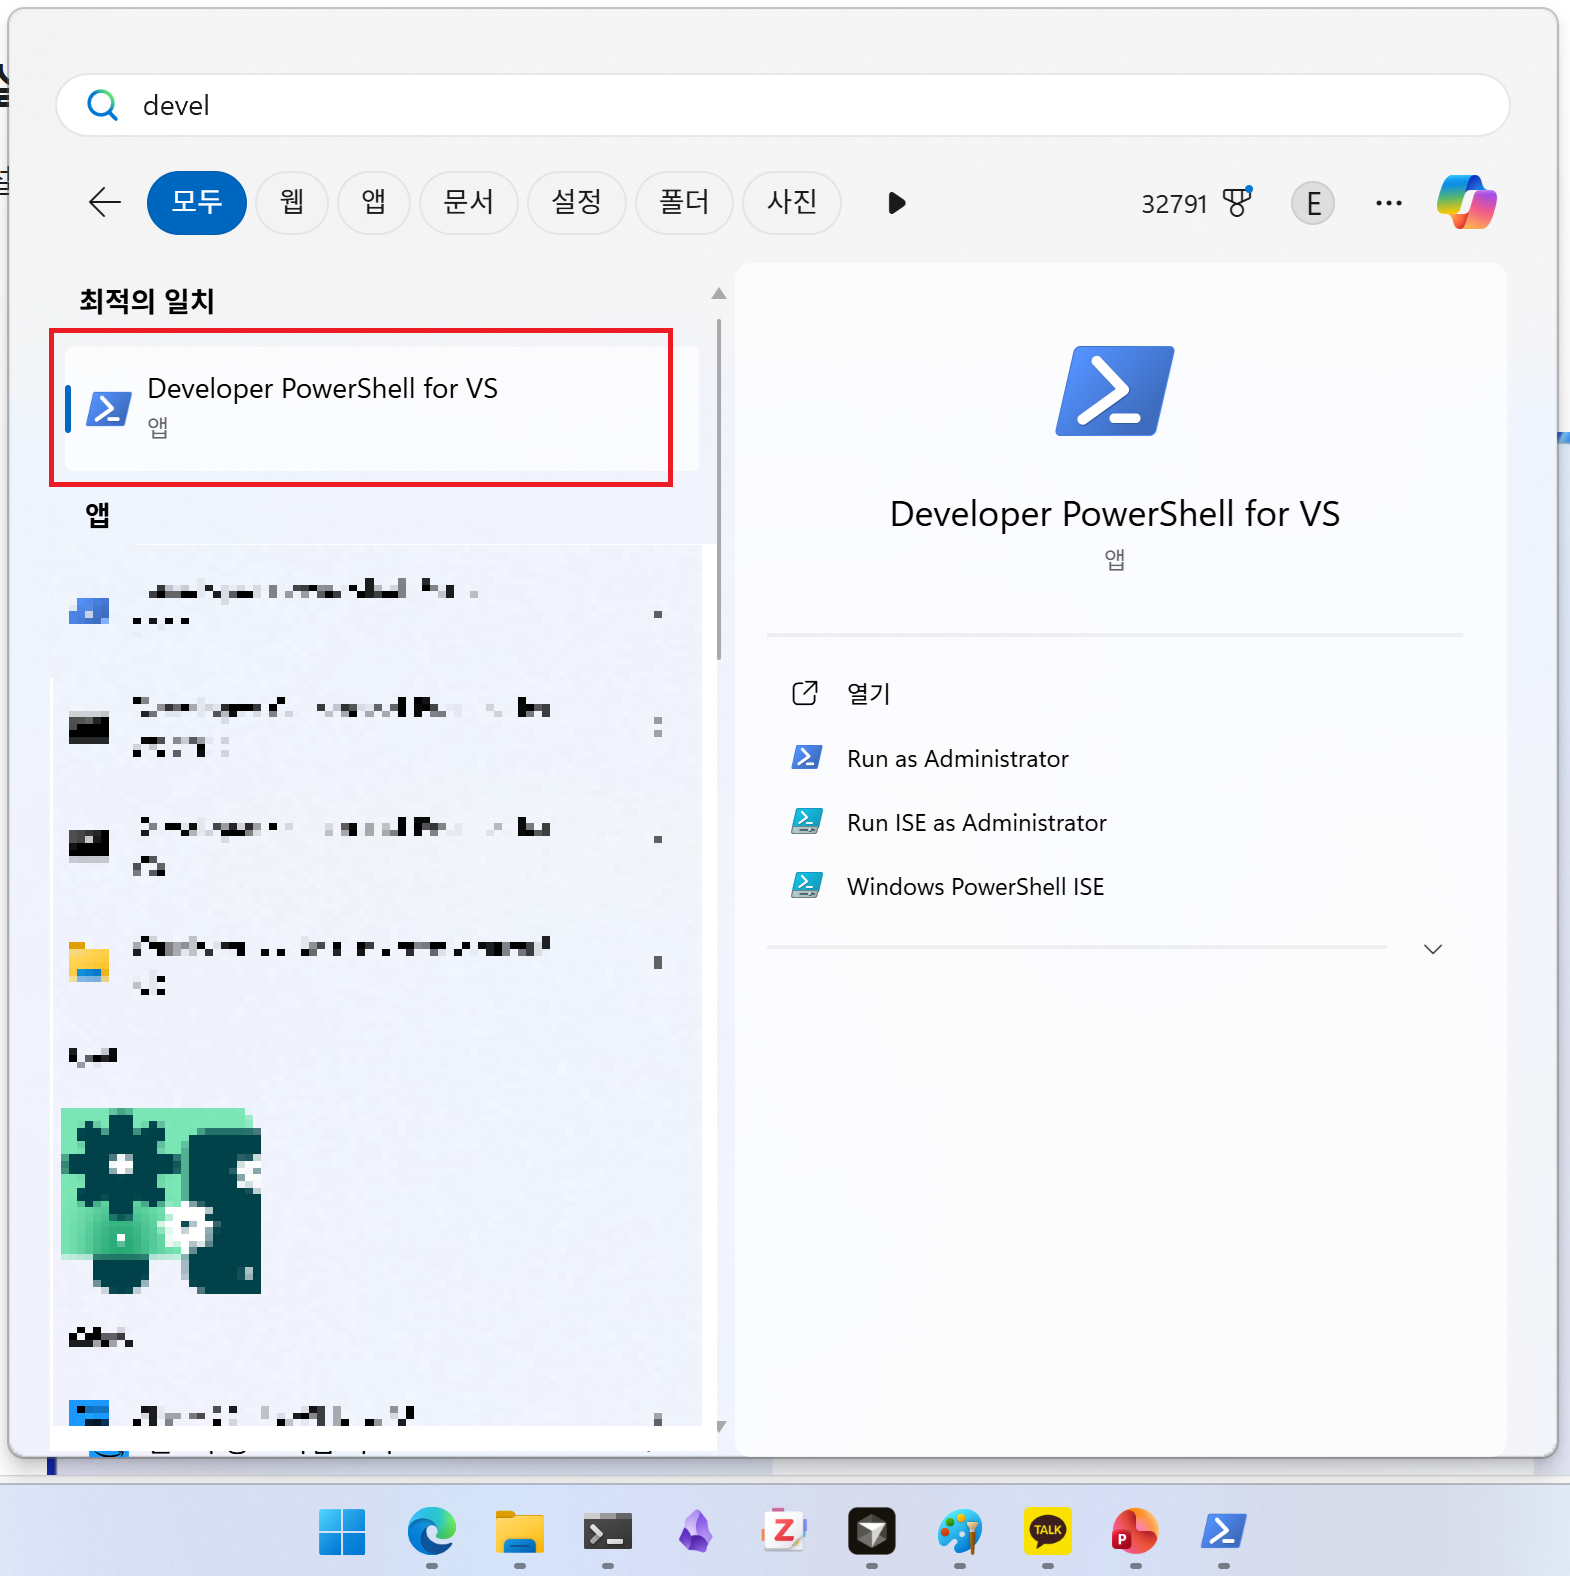The image size is (1570, 1576).
Task: Open Developer PowerShell for VS best match result
Action: point(381,408)
